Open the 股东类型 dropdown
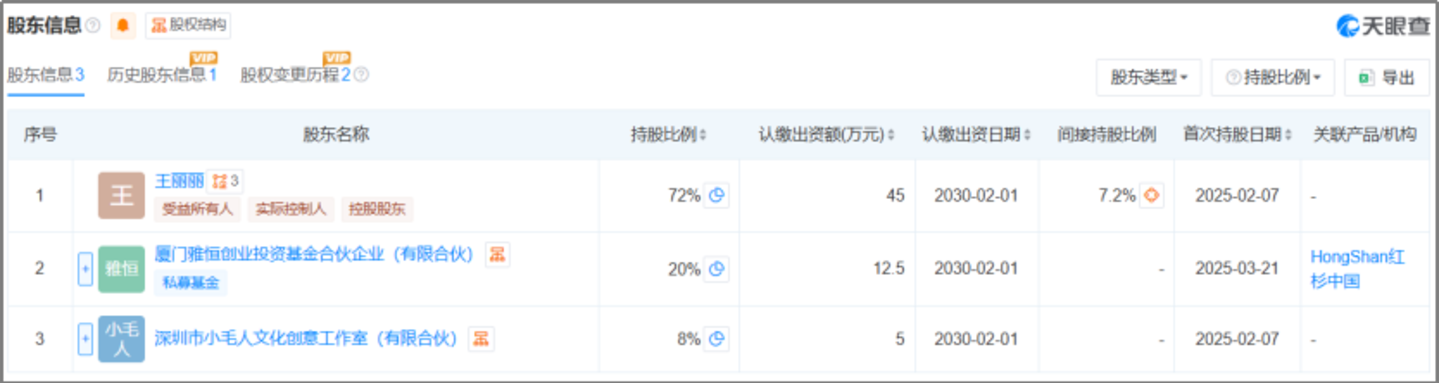Viewport: 1439px width, 383px height. 1149,77
